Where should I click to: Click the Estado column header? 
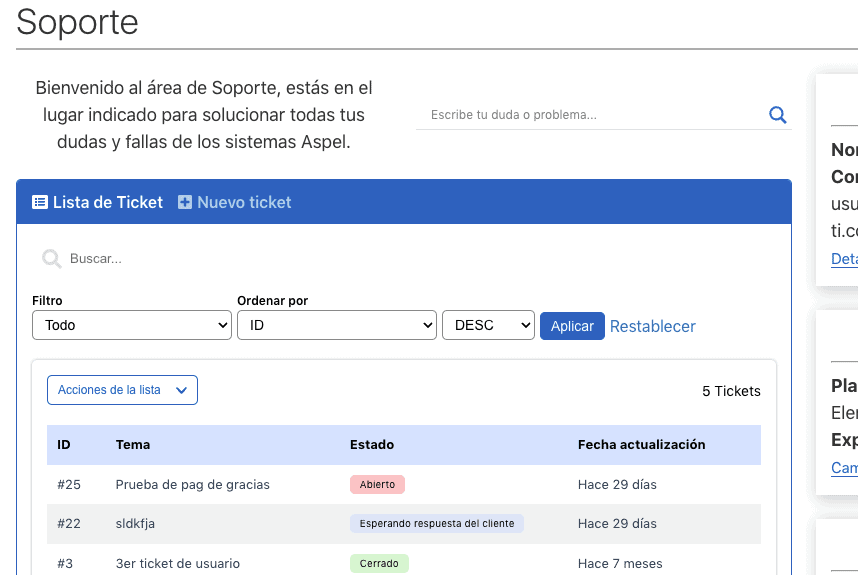coord(372,445)
